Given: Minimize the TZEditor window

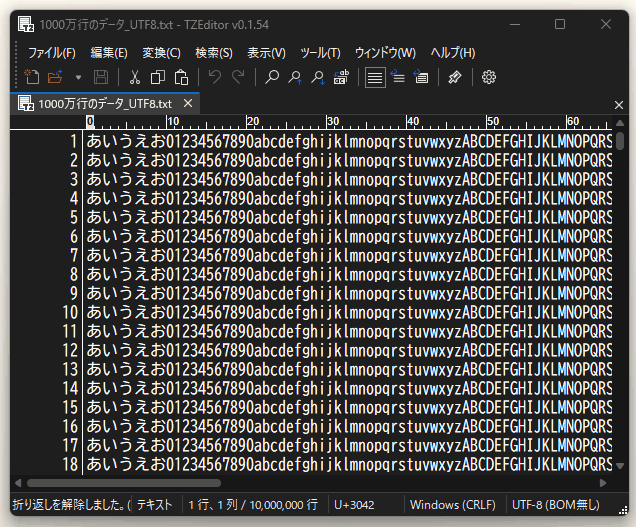Looking at the screenshot, I should [515, 24].
